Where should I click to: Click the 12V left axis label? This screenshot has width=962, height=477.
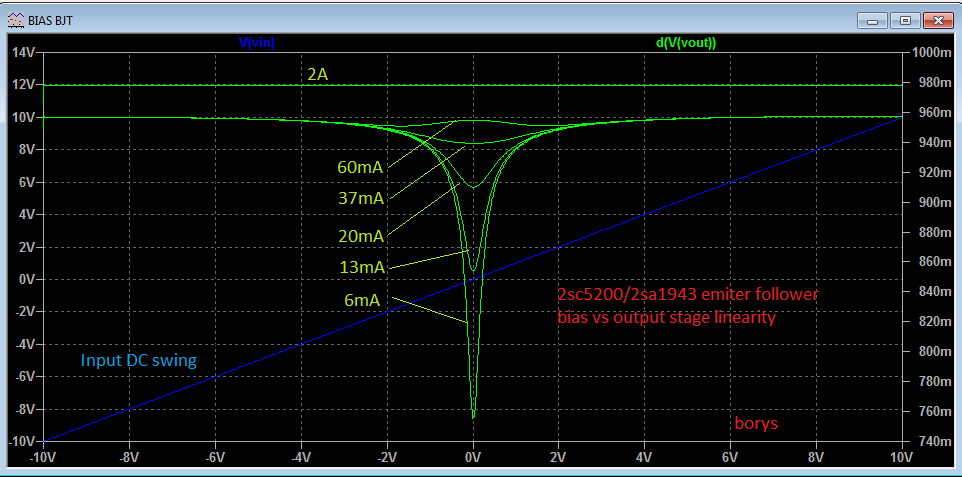pyautogui.click(x=25, y=85)
